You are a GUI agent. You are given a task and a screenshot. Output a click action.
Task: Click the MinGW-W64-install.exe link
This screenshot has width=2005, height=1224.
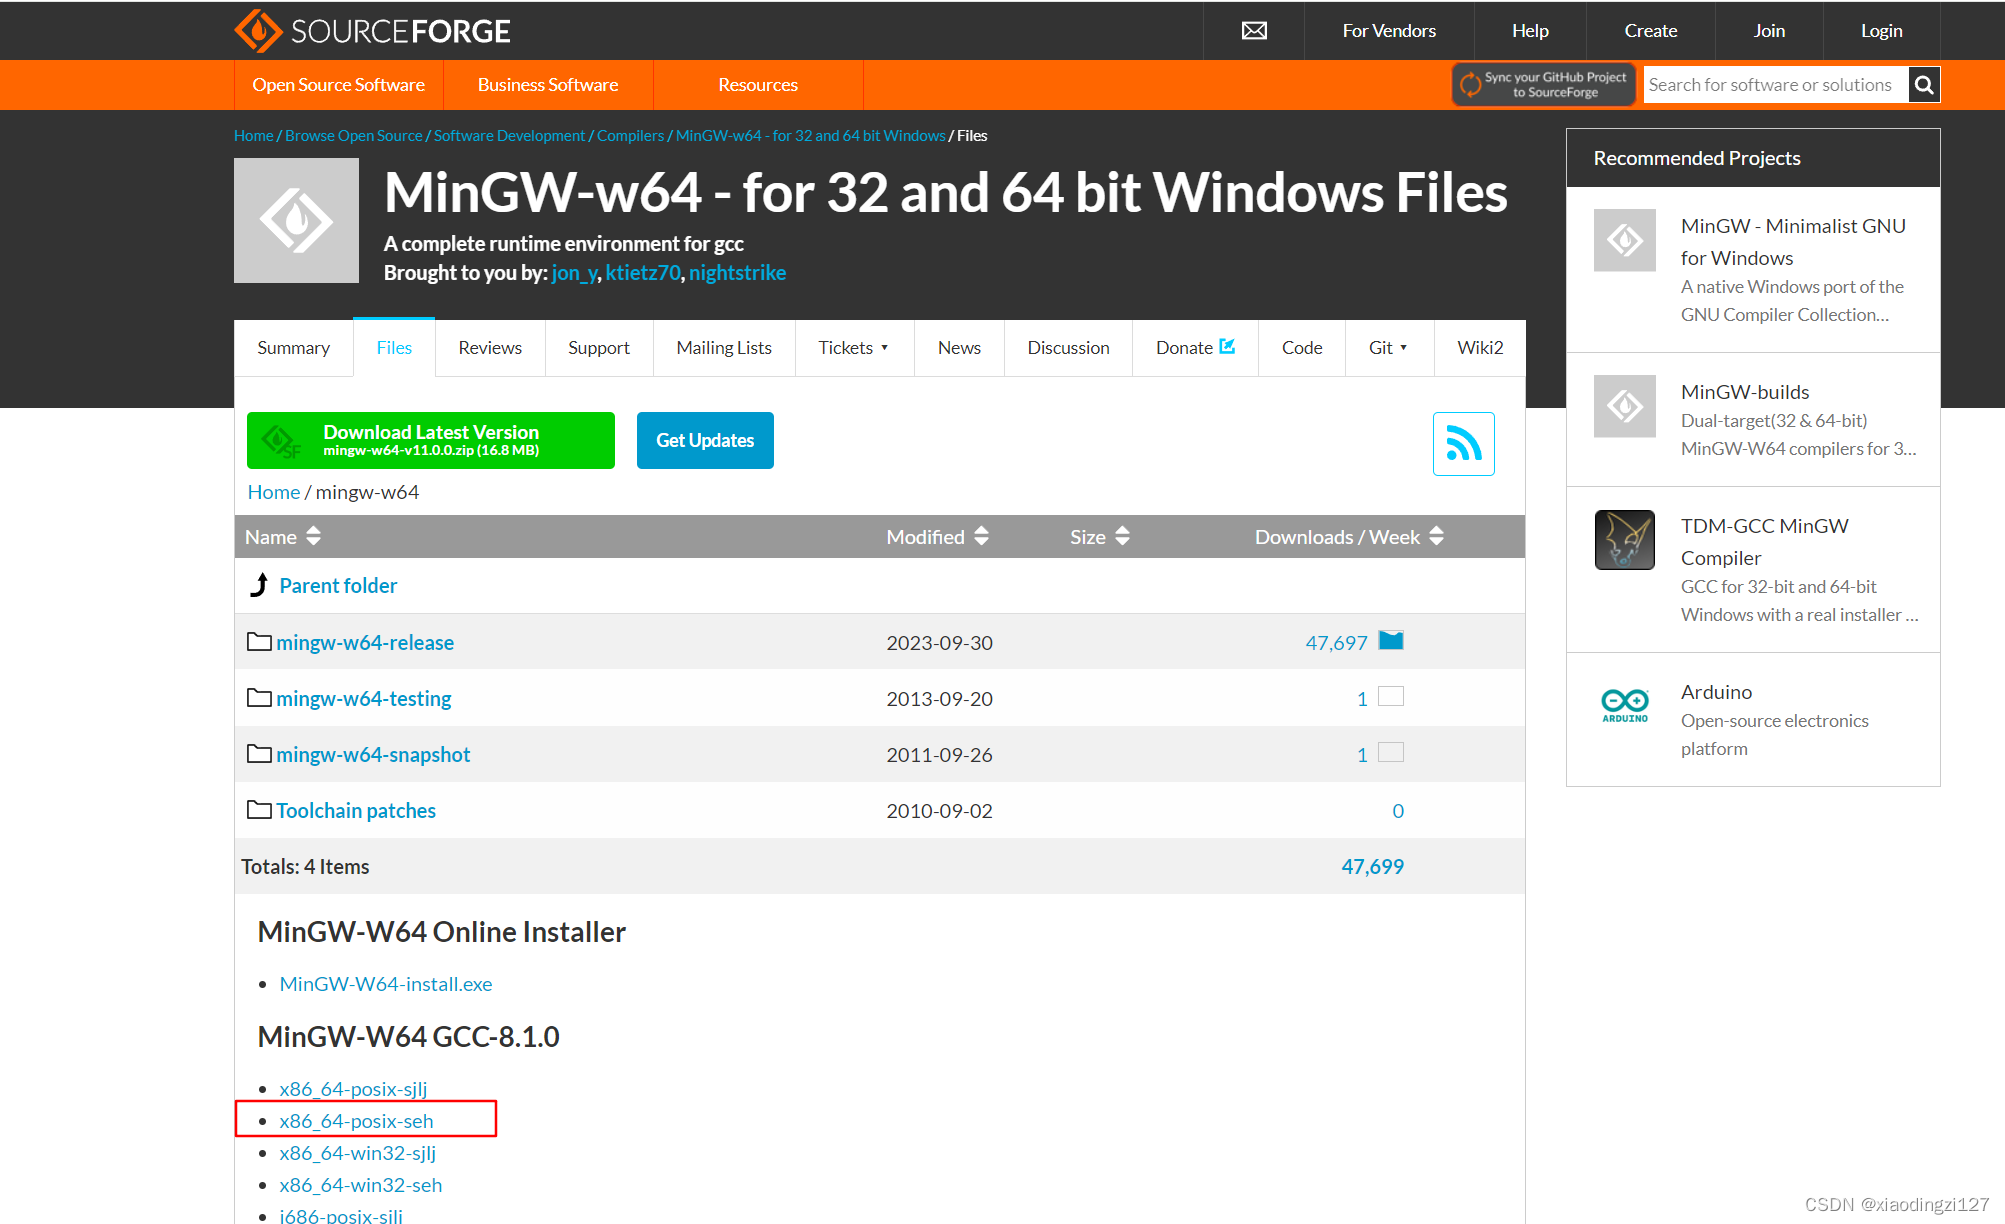pyautogui.click(x=386, y=984)
